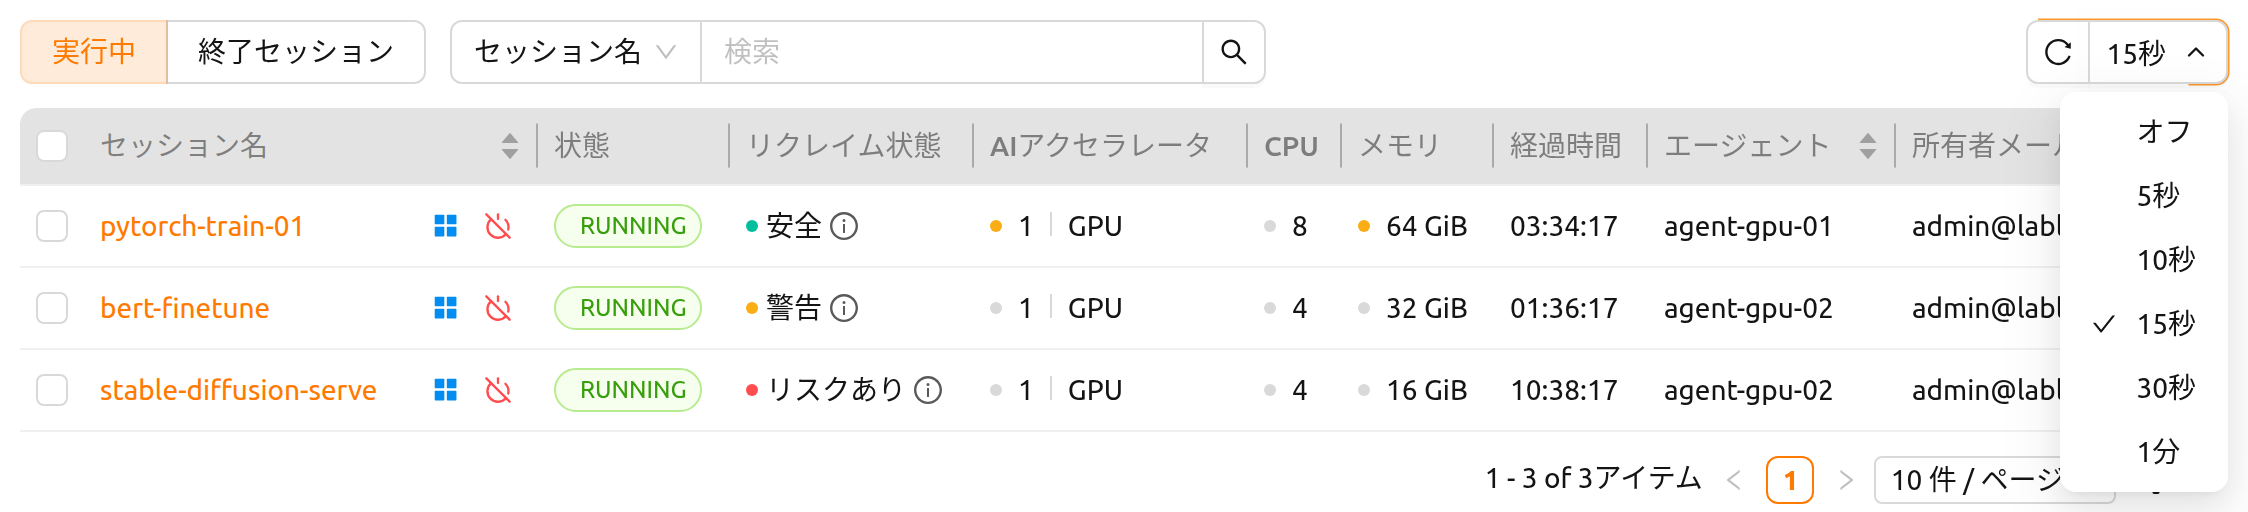Screen dimensions: 2248x512
Task: Check the box for stable-diffusion-serve row
Action: 52,390
